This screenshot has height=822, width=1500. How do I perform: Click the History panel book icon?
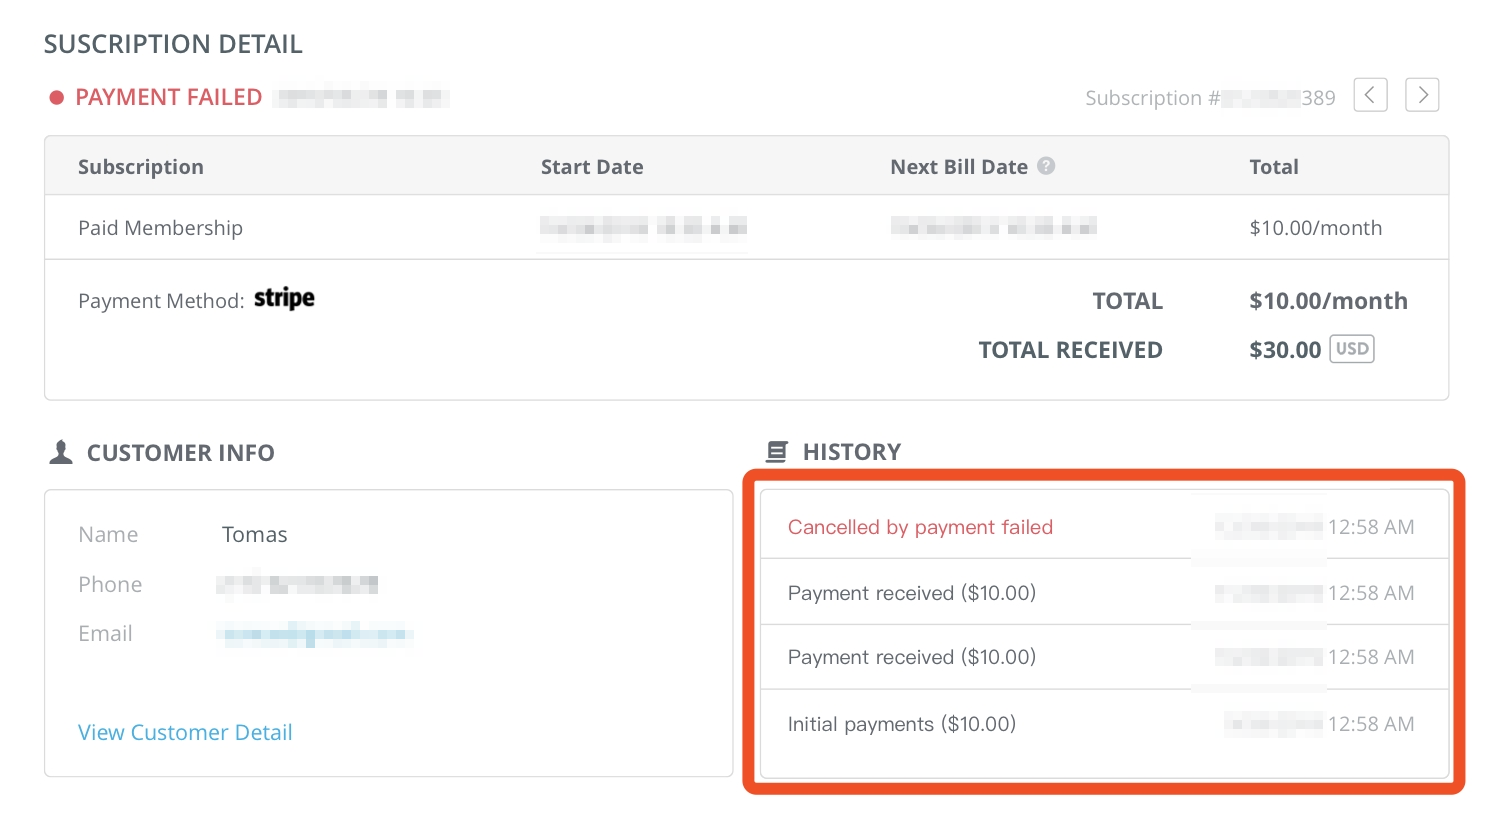click(776, 451)
